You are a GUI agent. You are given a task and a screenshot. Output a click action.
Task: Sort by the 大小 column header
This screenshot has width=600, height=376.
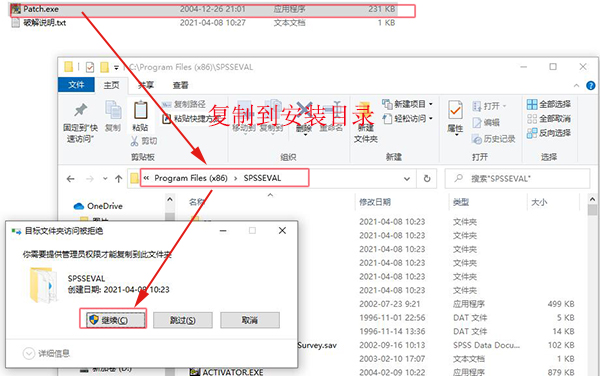coord(539,202)
